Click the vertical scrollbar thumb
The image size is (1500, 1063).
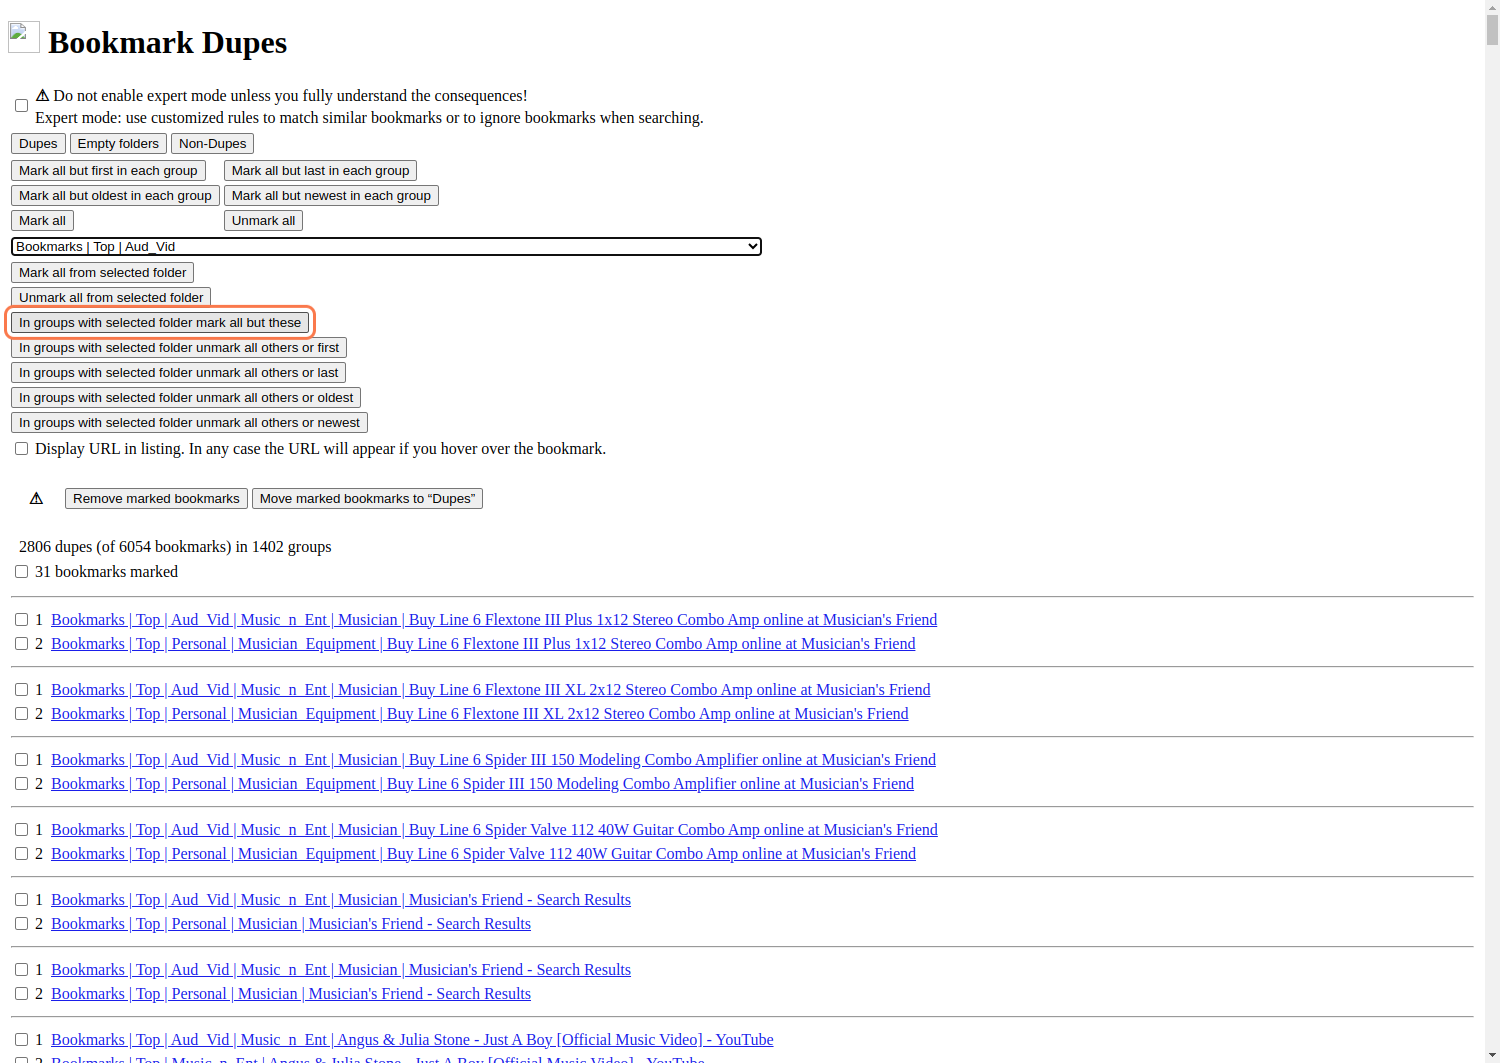tap(1492, 28)
